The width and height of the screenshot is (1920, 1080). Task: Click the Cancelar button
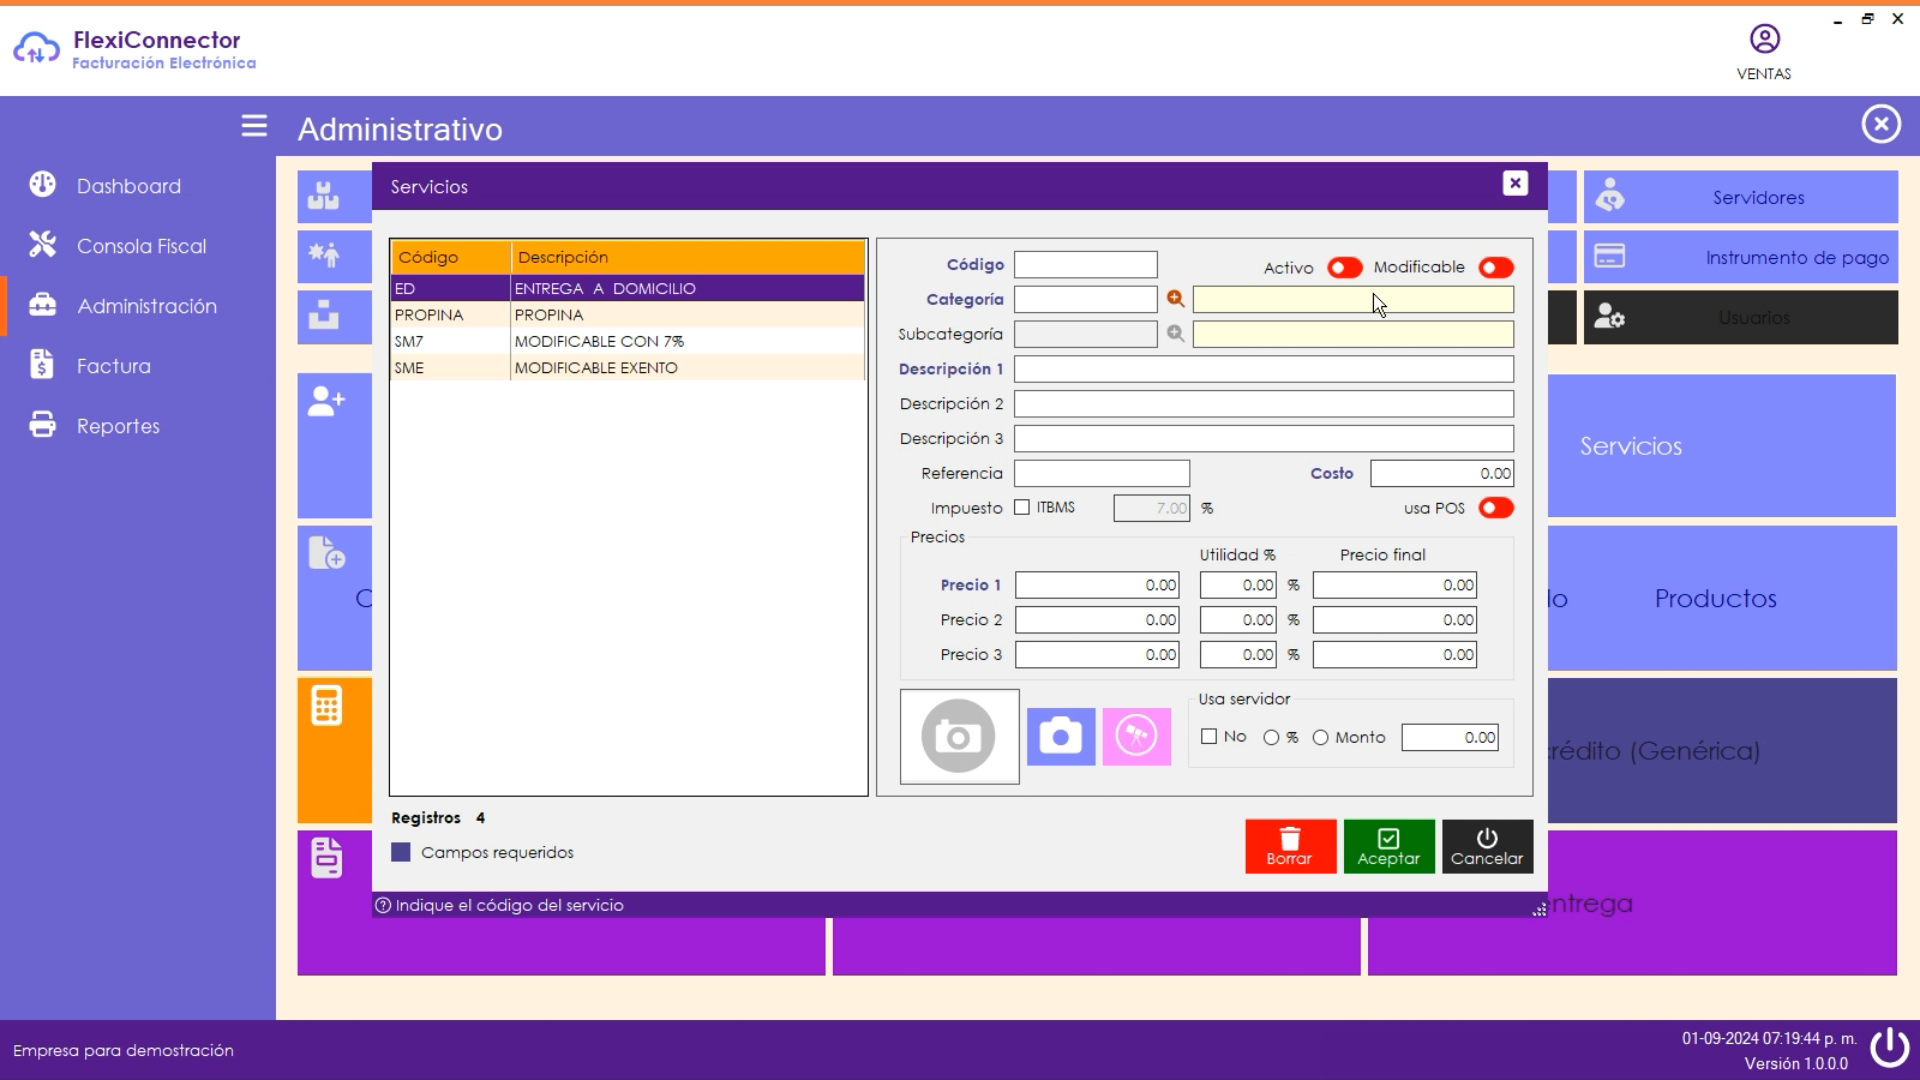(x=1487, y=847)
